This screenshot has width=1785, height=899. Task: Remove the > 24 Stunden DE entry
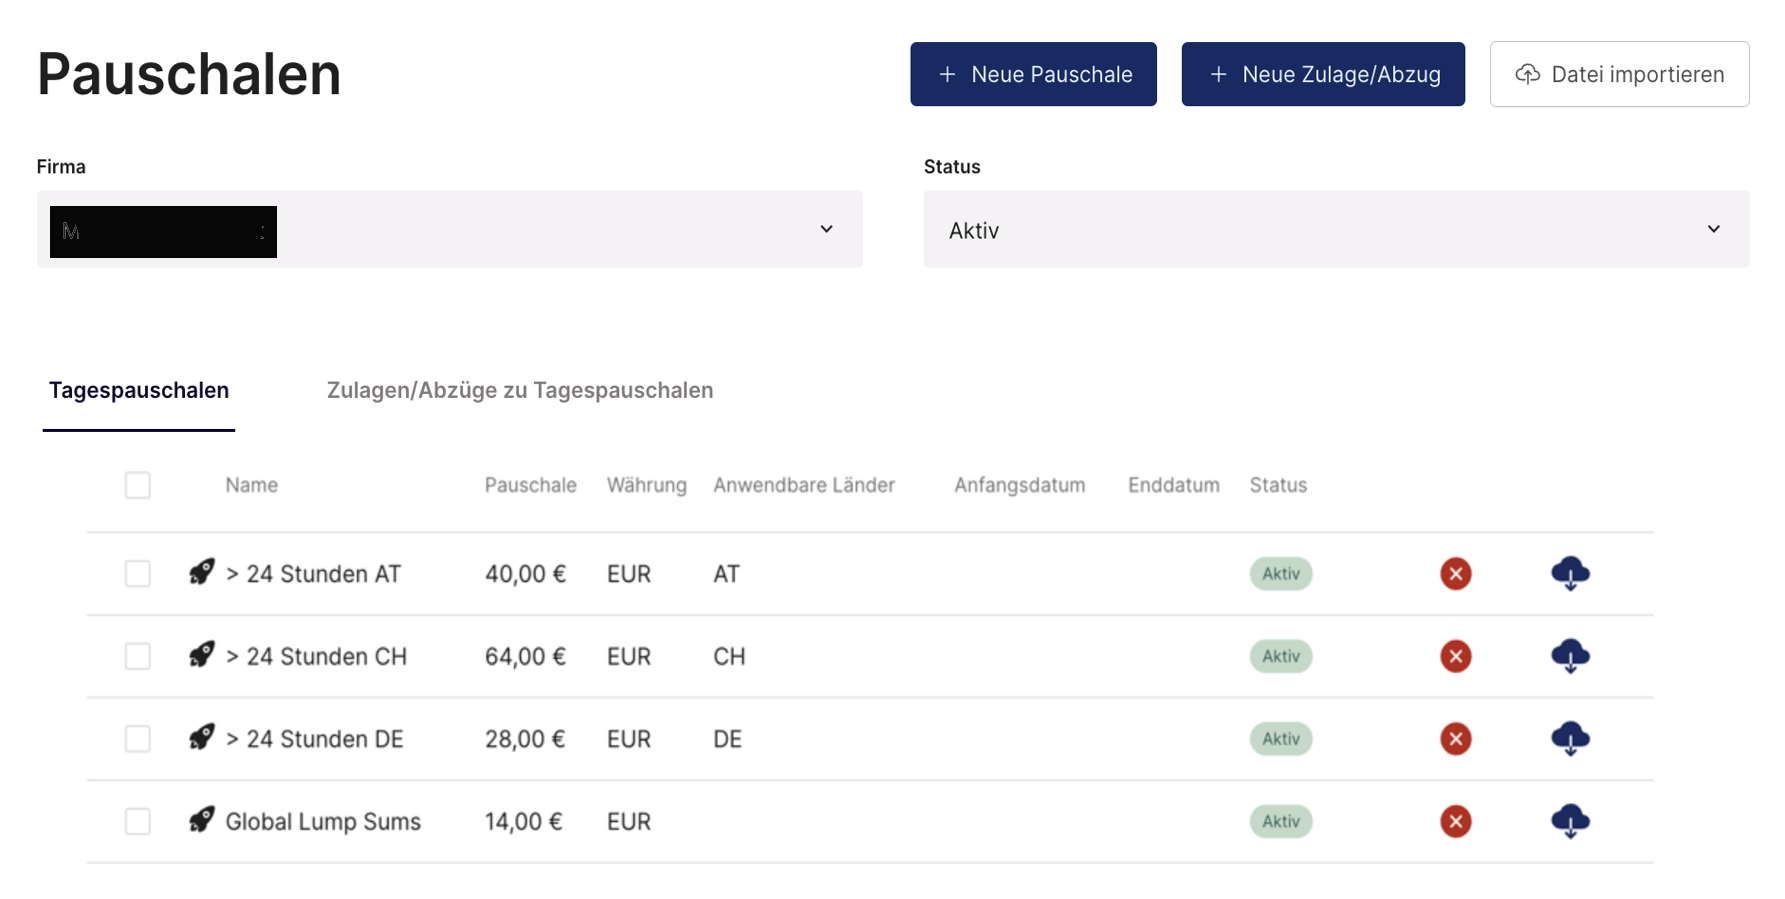pos(1455,739)
